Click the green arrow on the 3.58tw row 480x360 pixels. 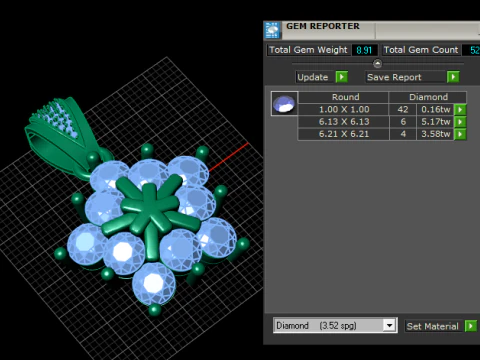pyautogui.click(x=460, y=134)
